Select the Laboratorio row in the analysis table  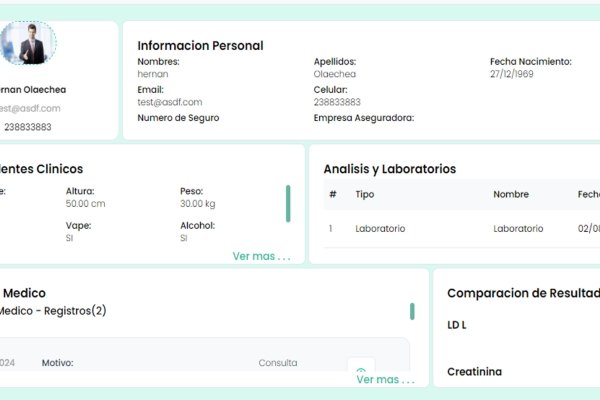pyautogui.click(x=380, y=228)
